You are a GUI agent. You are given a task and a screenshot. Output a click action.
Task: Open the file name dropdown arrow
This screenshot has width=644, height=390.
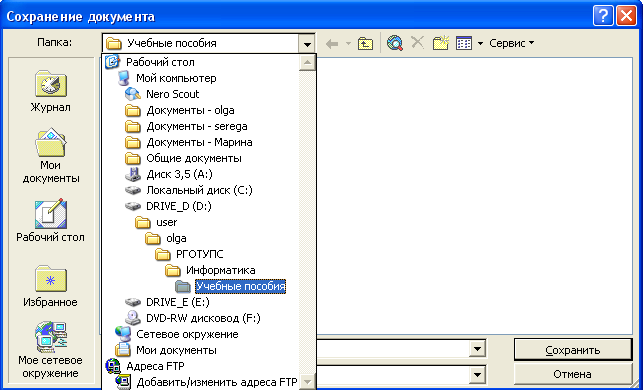[477, 350]
